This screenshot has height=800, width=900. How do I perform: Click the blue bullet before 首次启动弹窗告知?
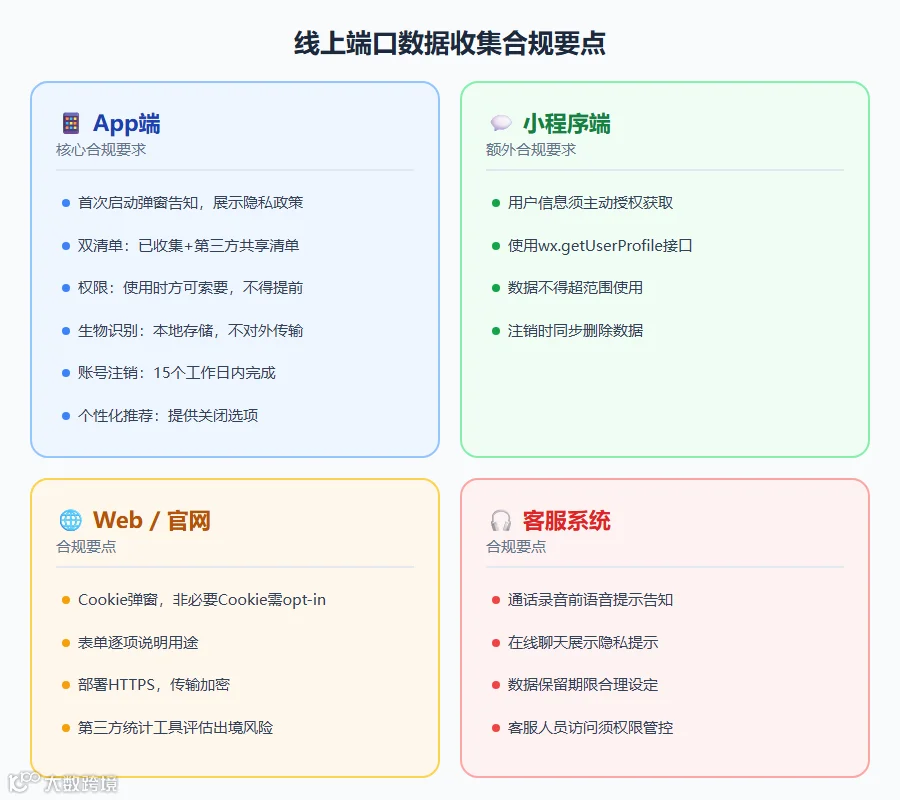tap(65, 203)
